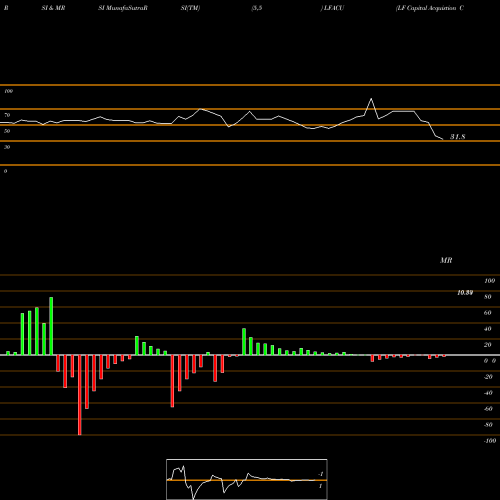Click the tallest green MR histogram bar
The image size is (500, 500).
pyautogui.click(x=51, y=326)
